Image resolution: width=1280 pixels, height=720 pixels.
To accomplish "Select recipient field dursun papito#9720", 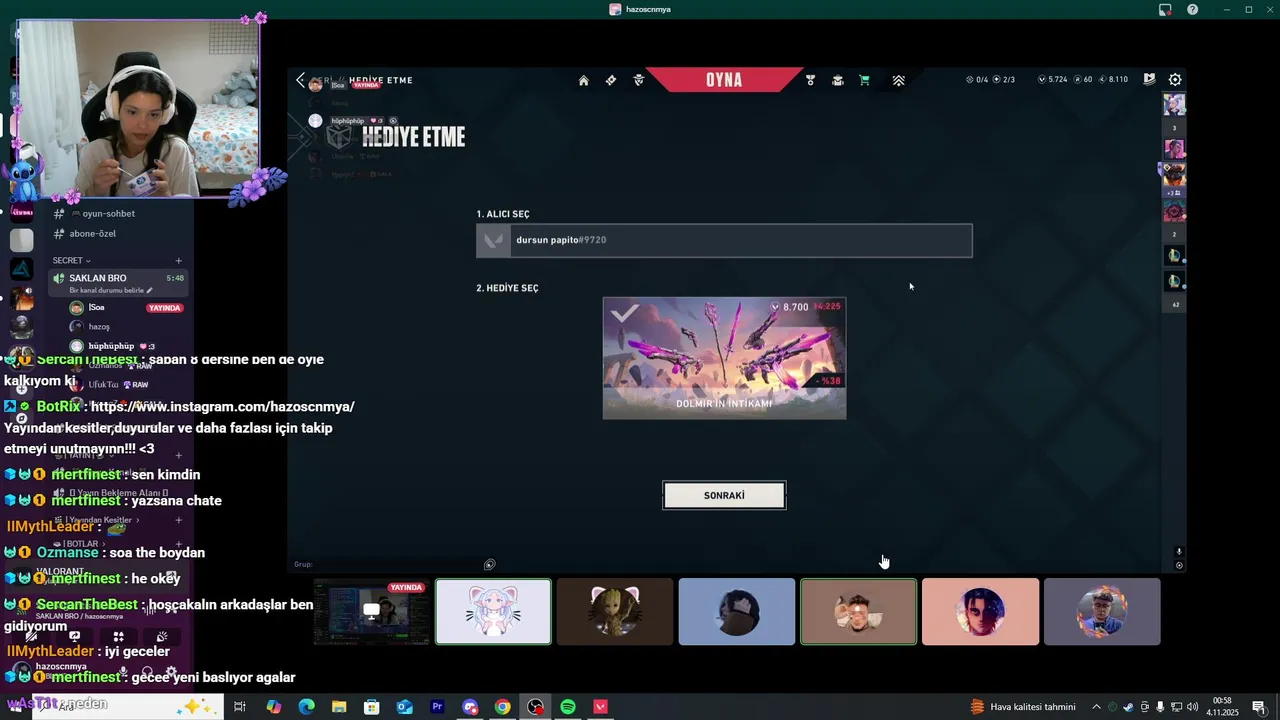I will point(724,240).
